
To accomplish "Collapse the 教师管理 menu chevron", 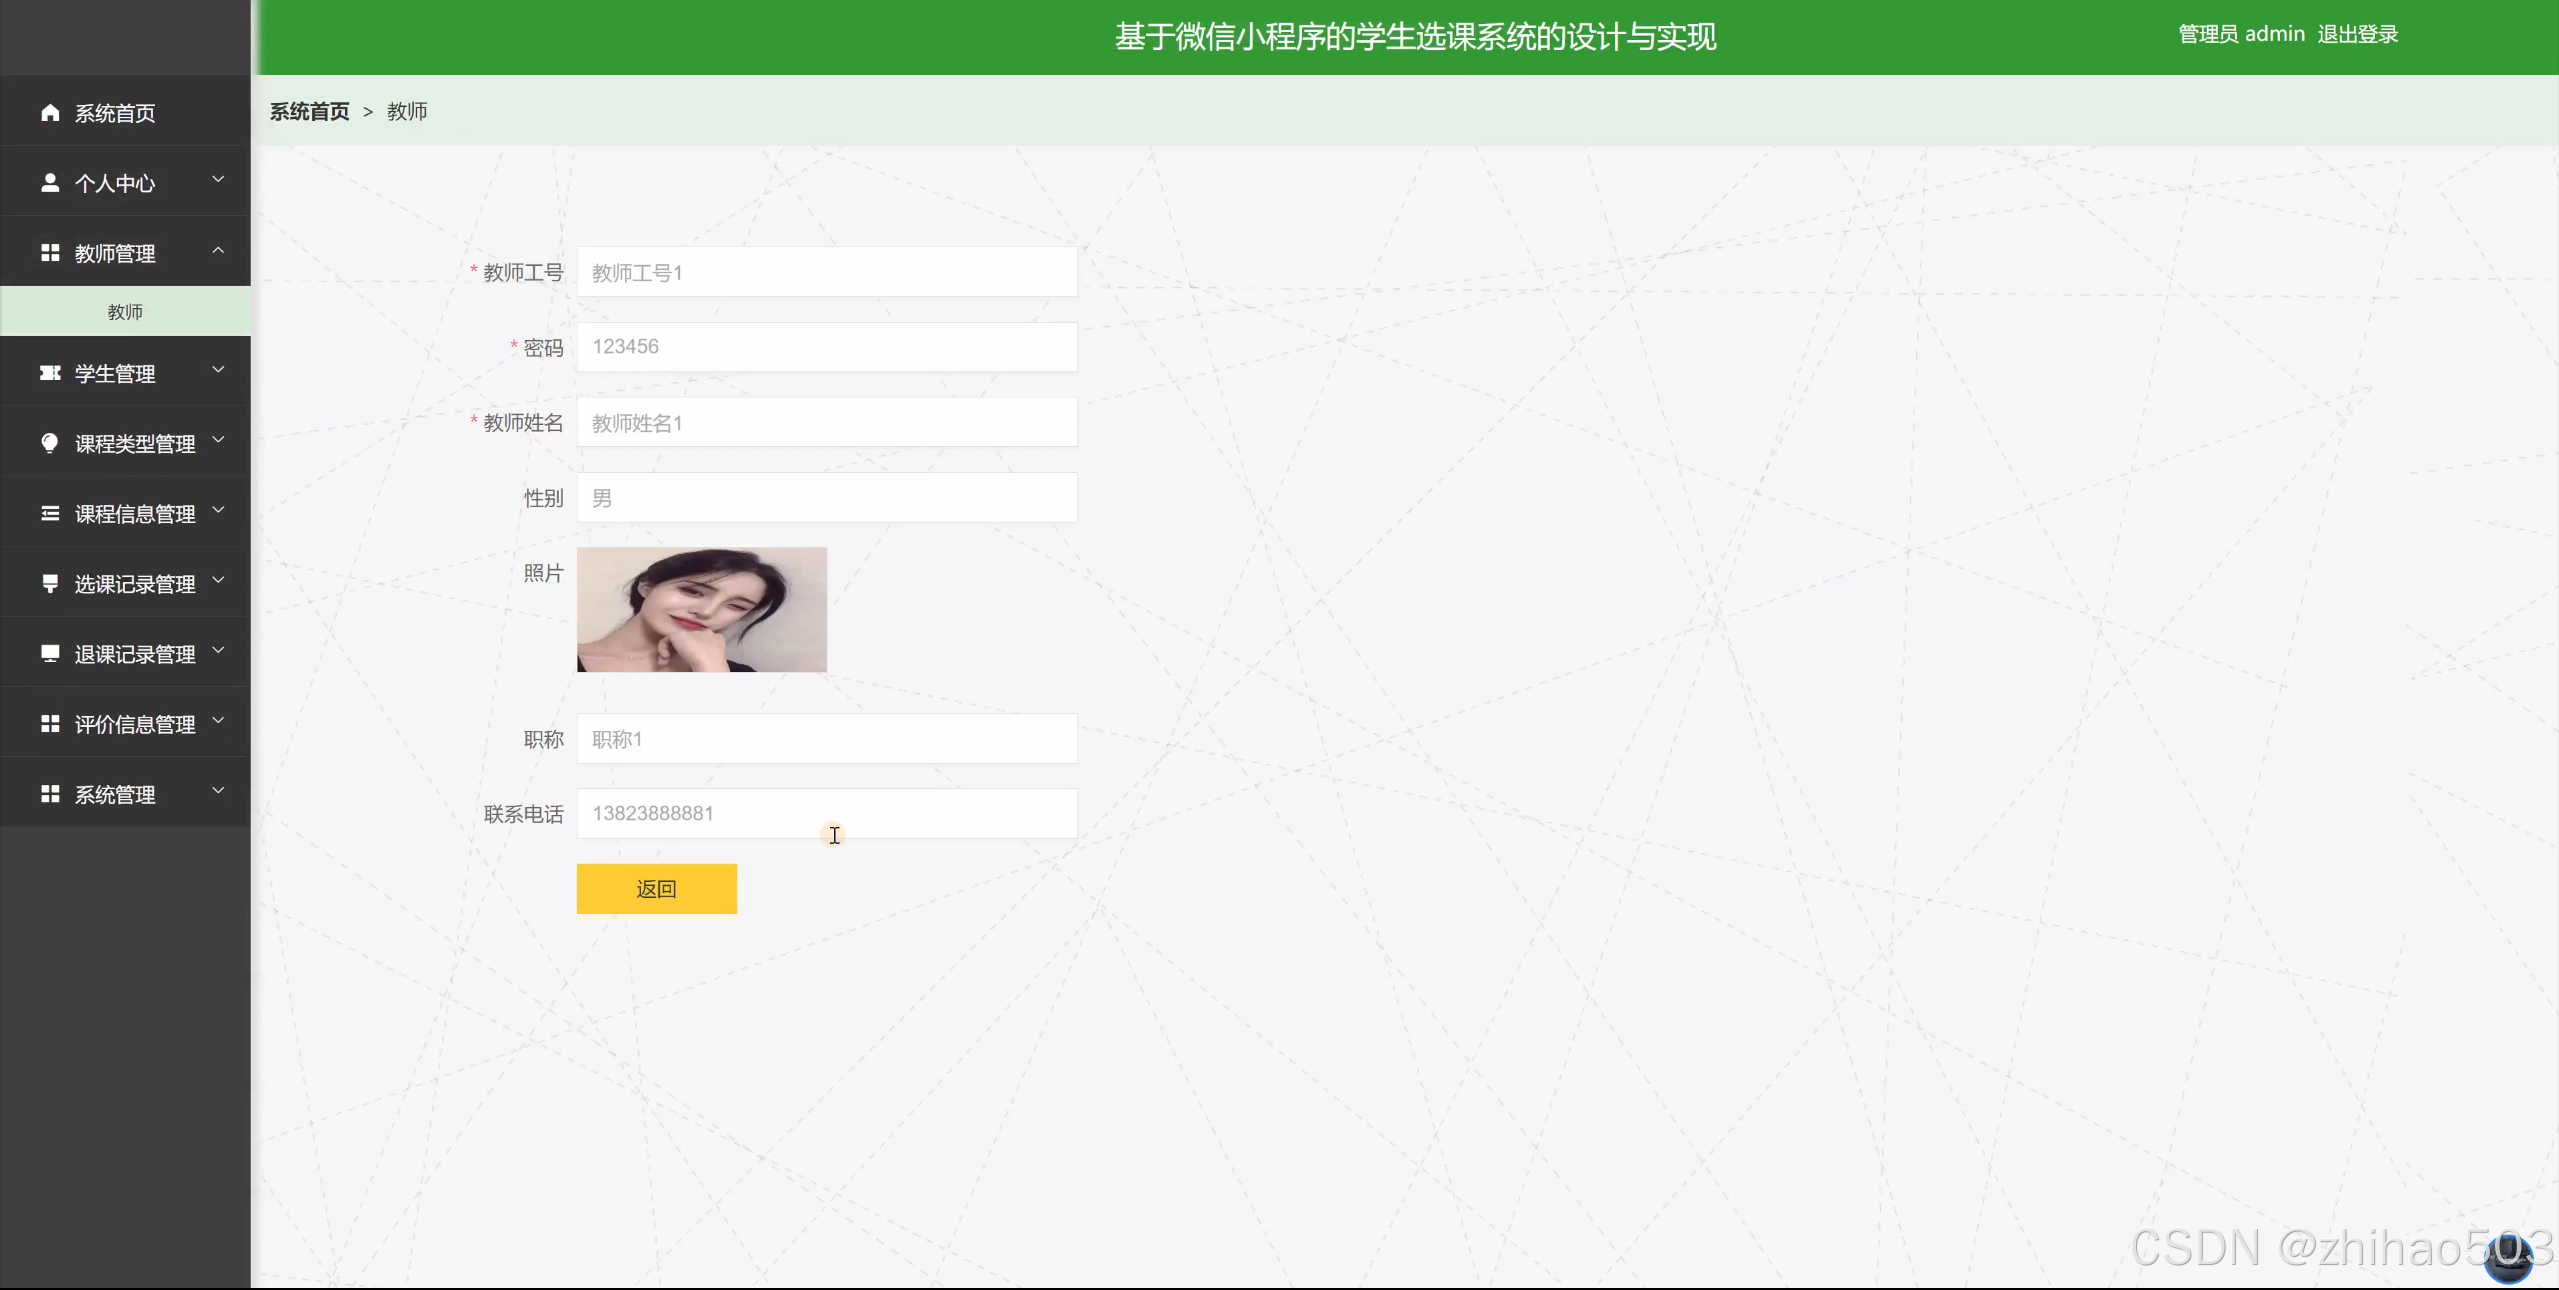I will [x=218, y=250].
